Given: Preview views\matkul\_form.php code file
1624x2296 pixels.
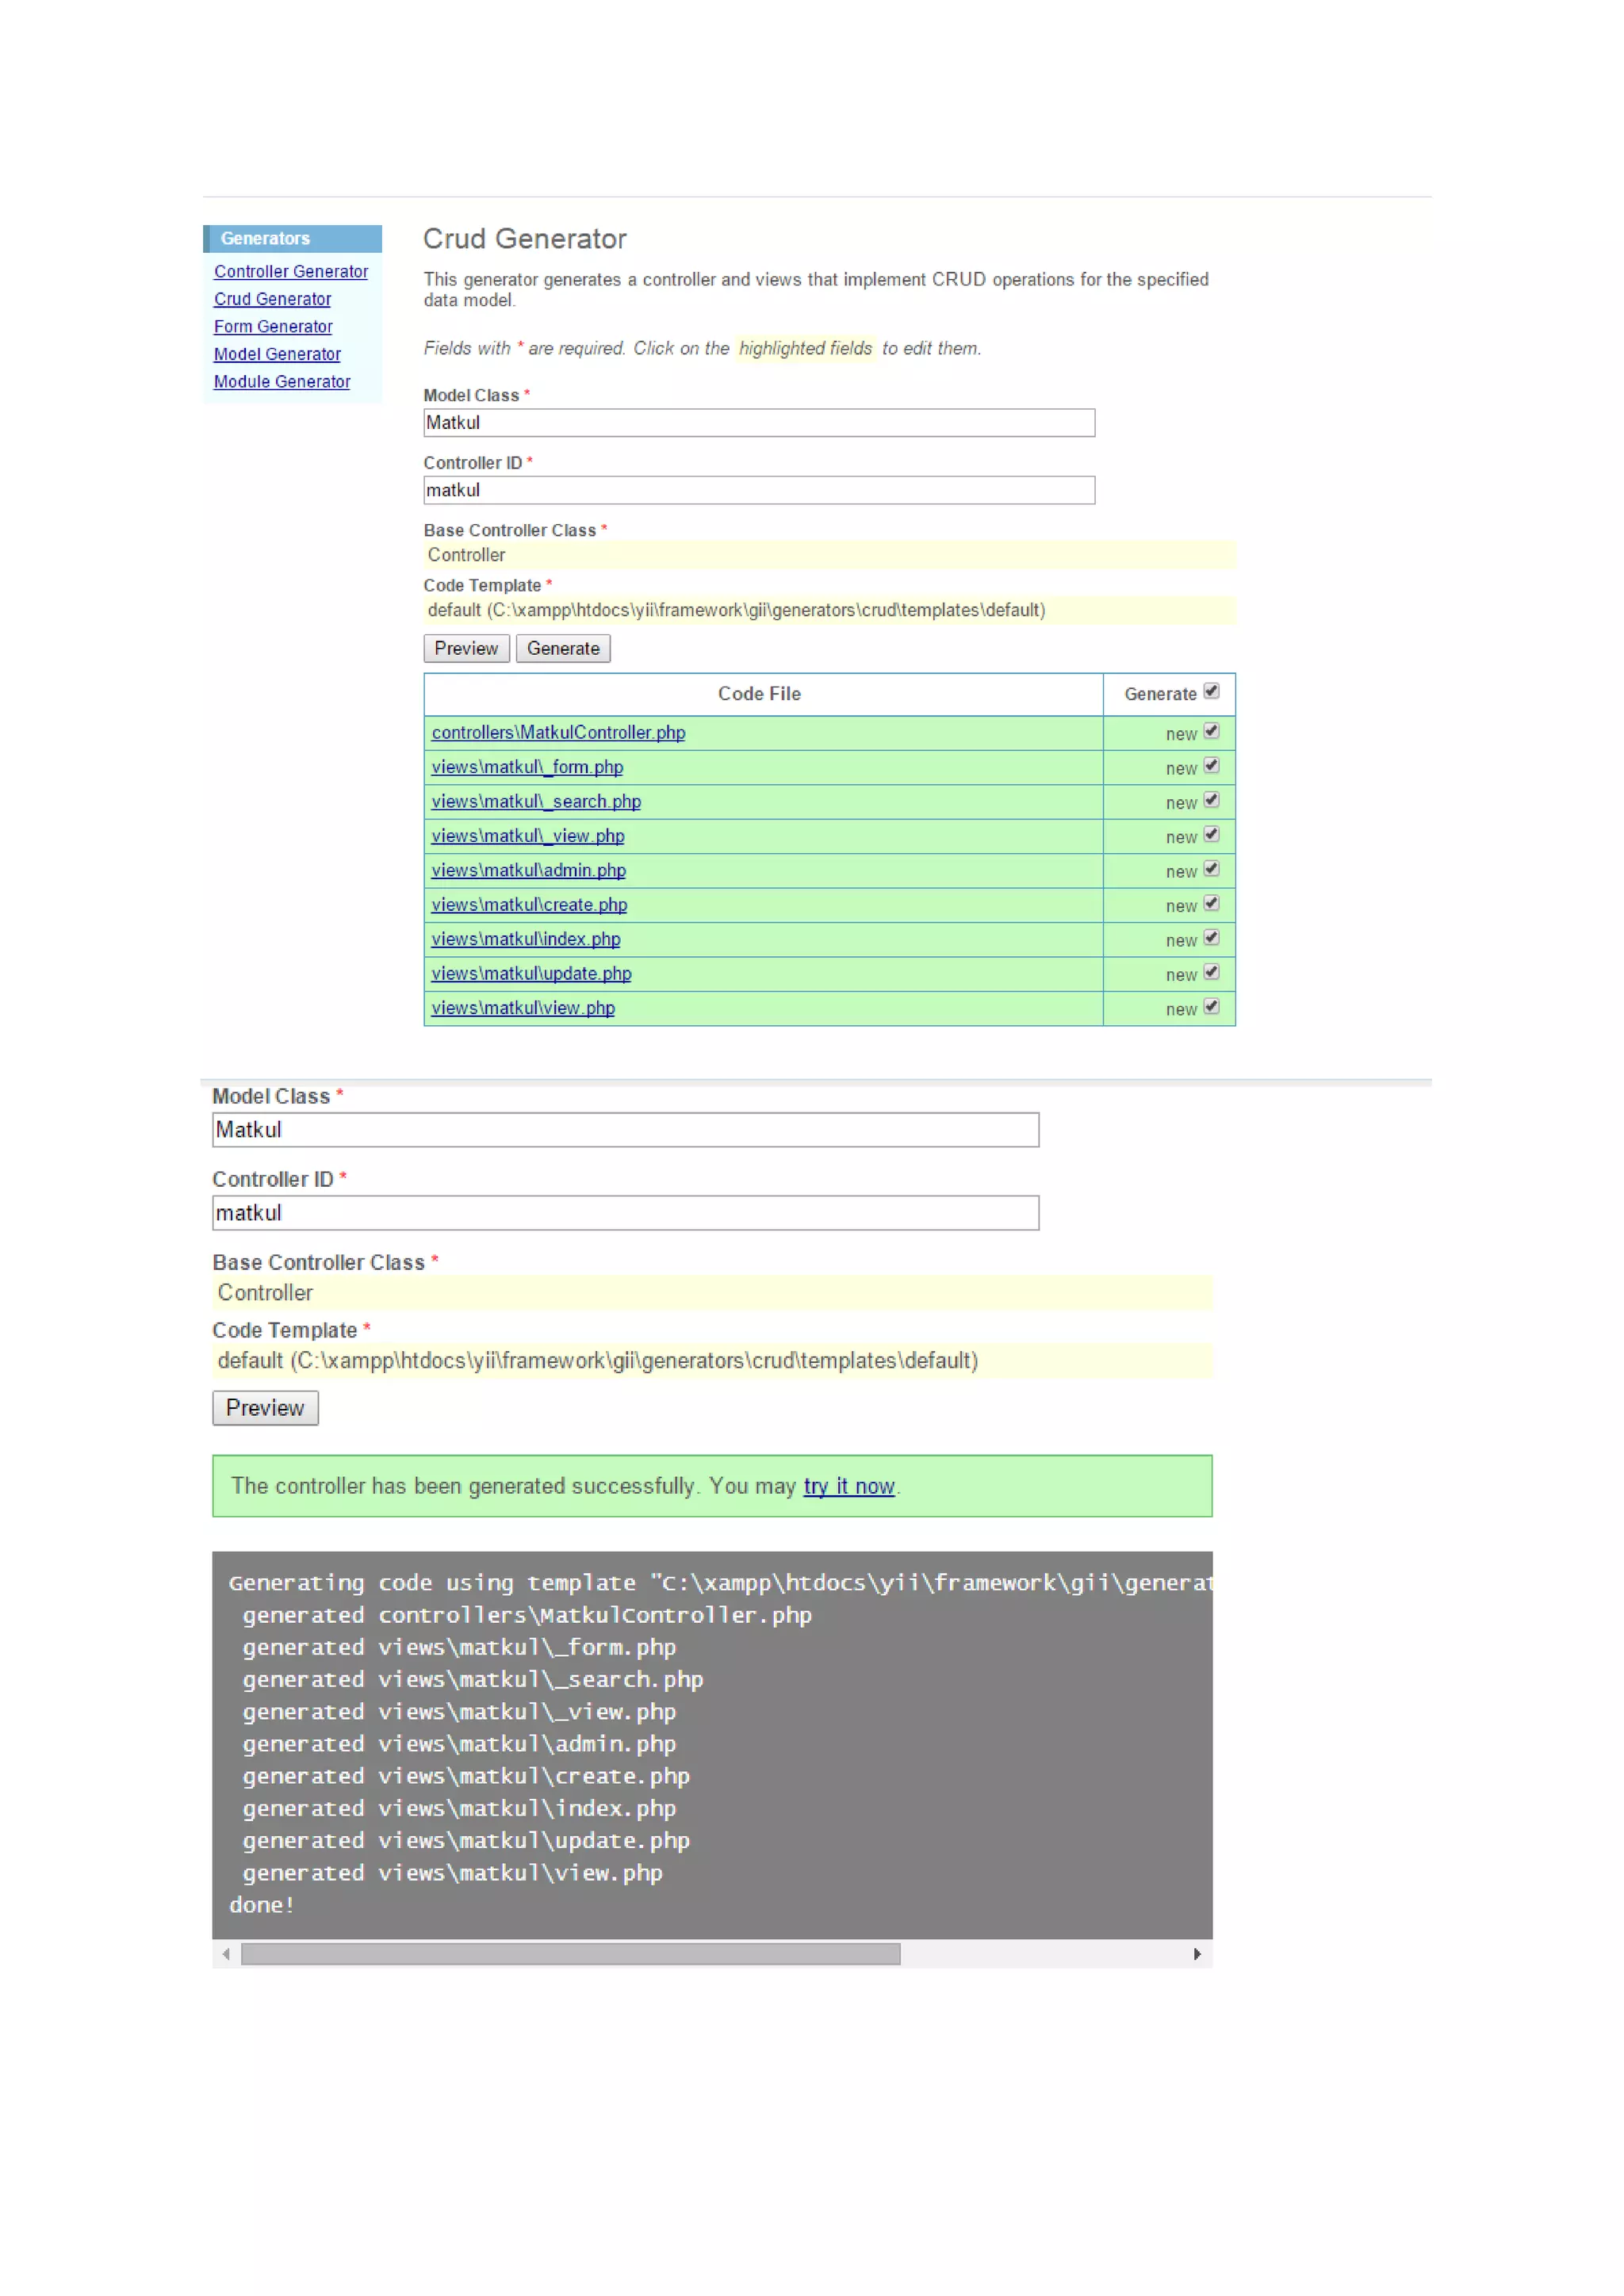Looking at the screenshot, I should pos(527,767).
